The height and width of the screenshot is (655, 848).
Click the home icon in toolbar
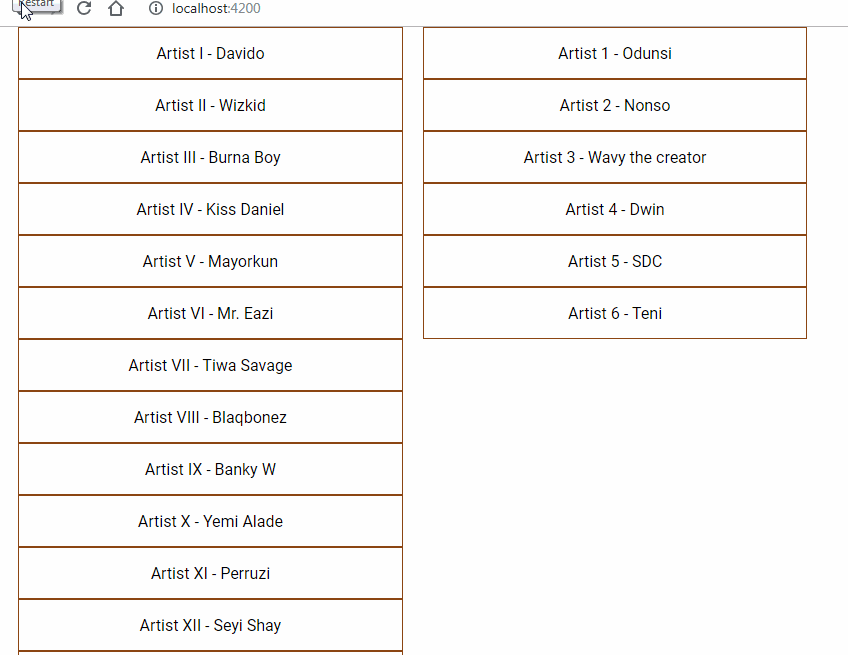tap(114, 8)
